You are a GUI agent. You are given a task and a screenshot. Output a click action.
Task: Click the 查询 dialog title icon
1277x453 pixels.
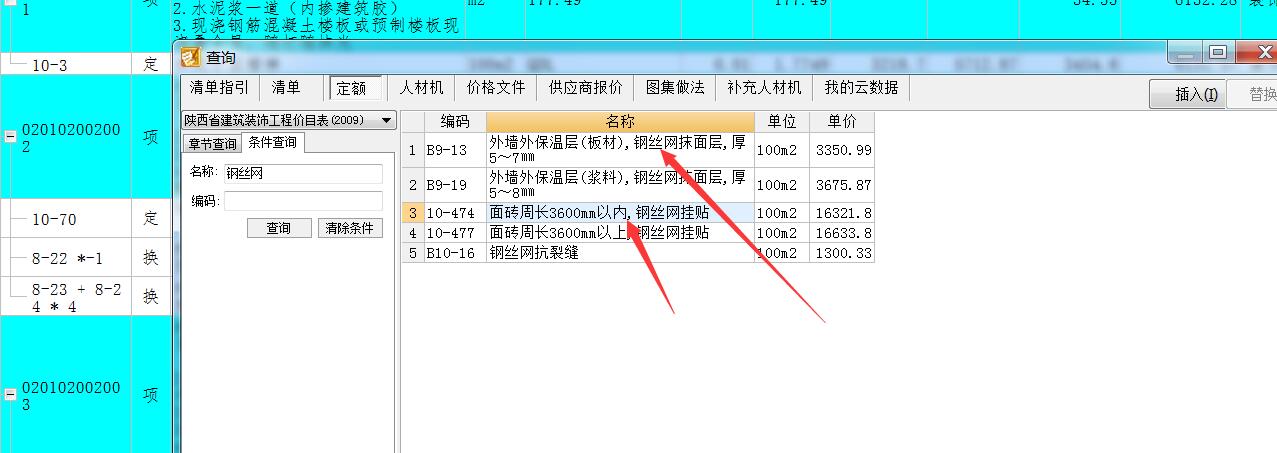[x=191, y=58]
